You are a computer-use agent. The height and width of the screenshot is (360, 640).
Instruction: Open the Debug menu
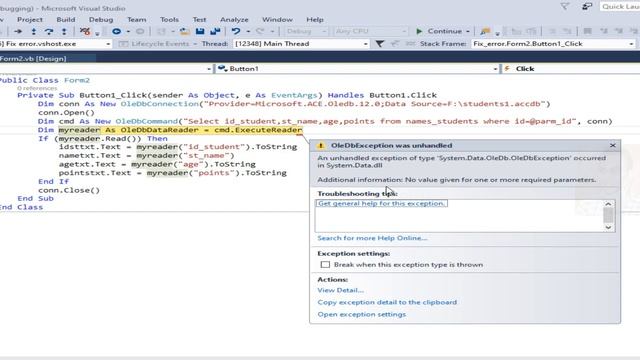[101, 20]
